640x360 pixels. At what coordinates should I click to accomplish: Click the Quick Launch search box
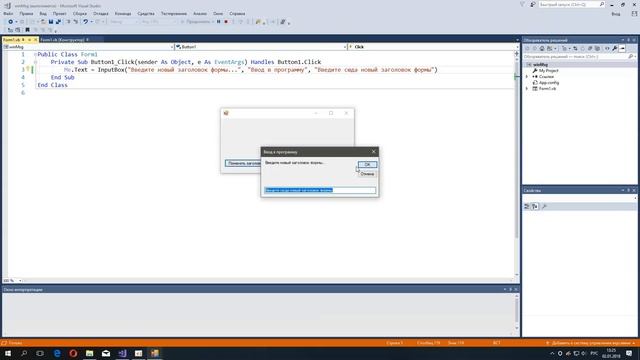click(x=571, y=4)
